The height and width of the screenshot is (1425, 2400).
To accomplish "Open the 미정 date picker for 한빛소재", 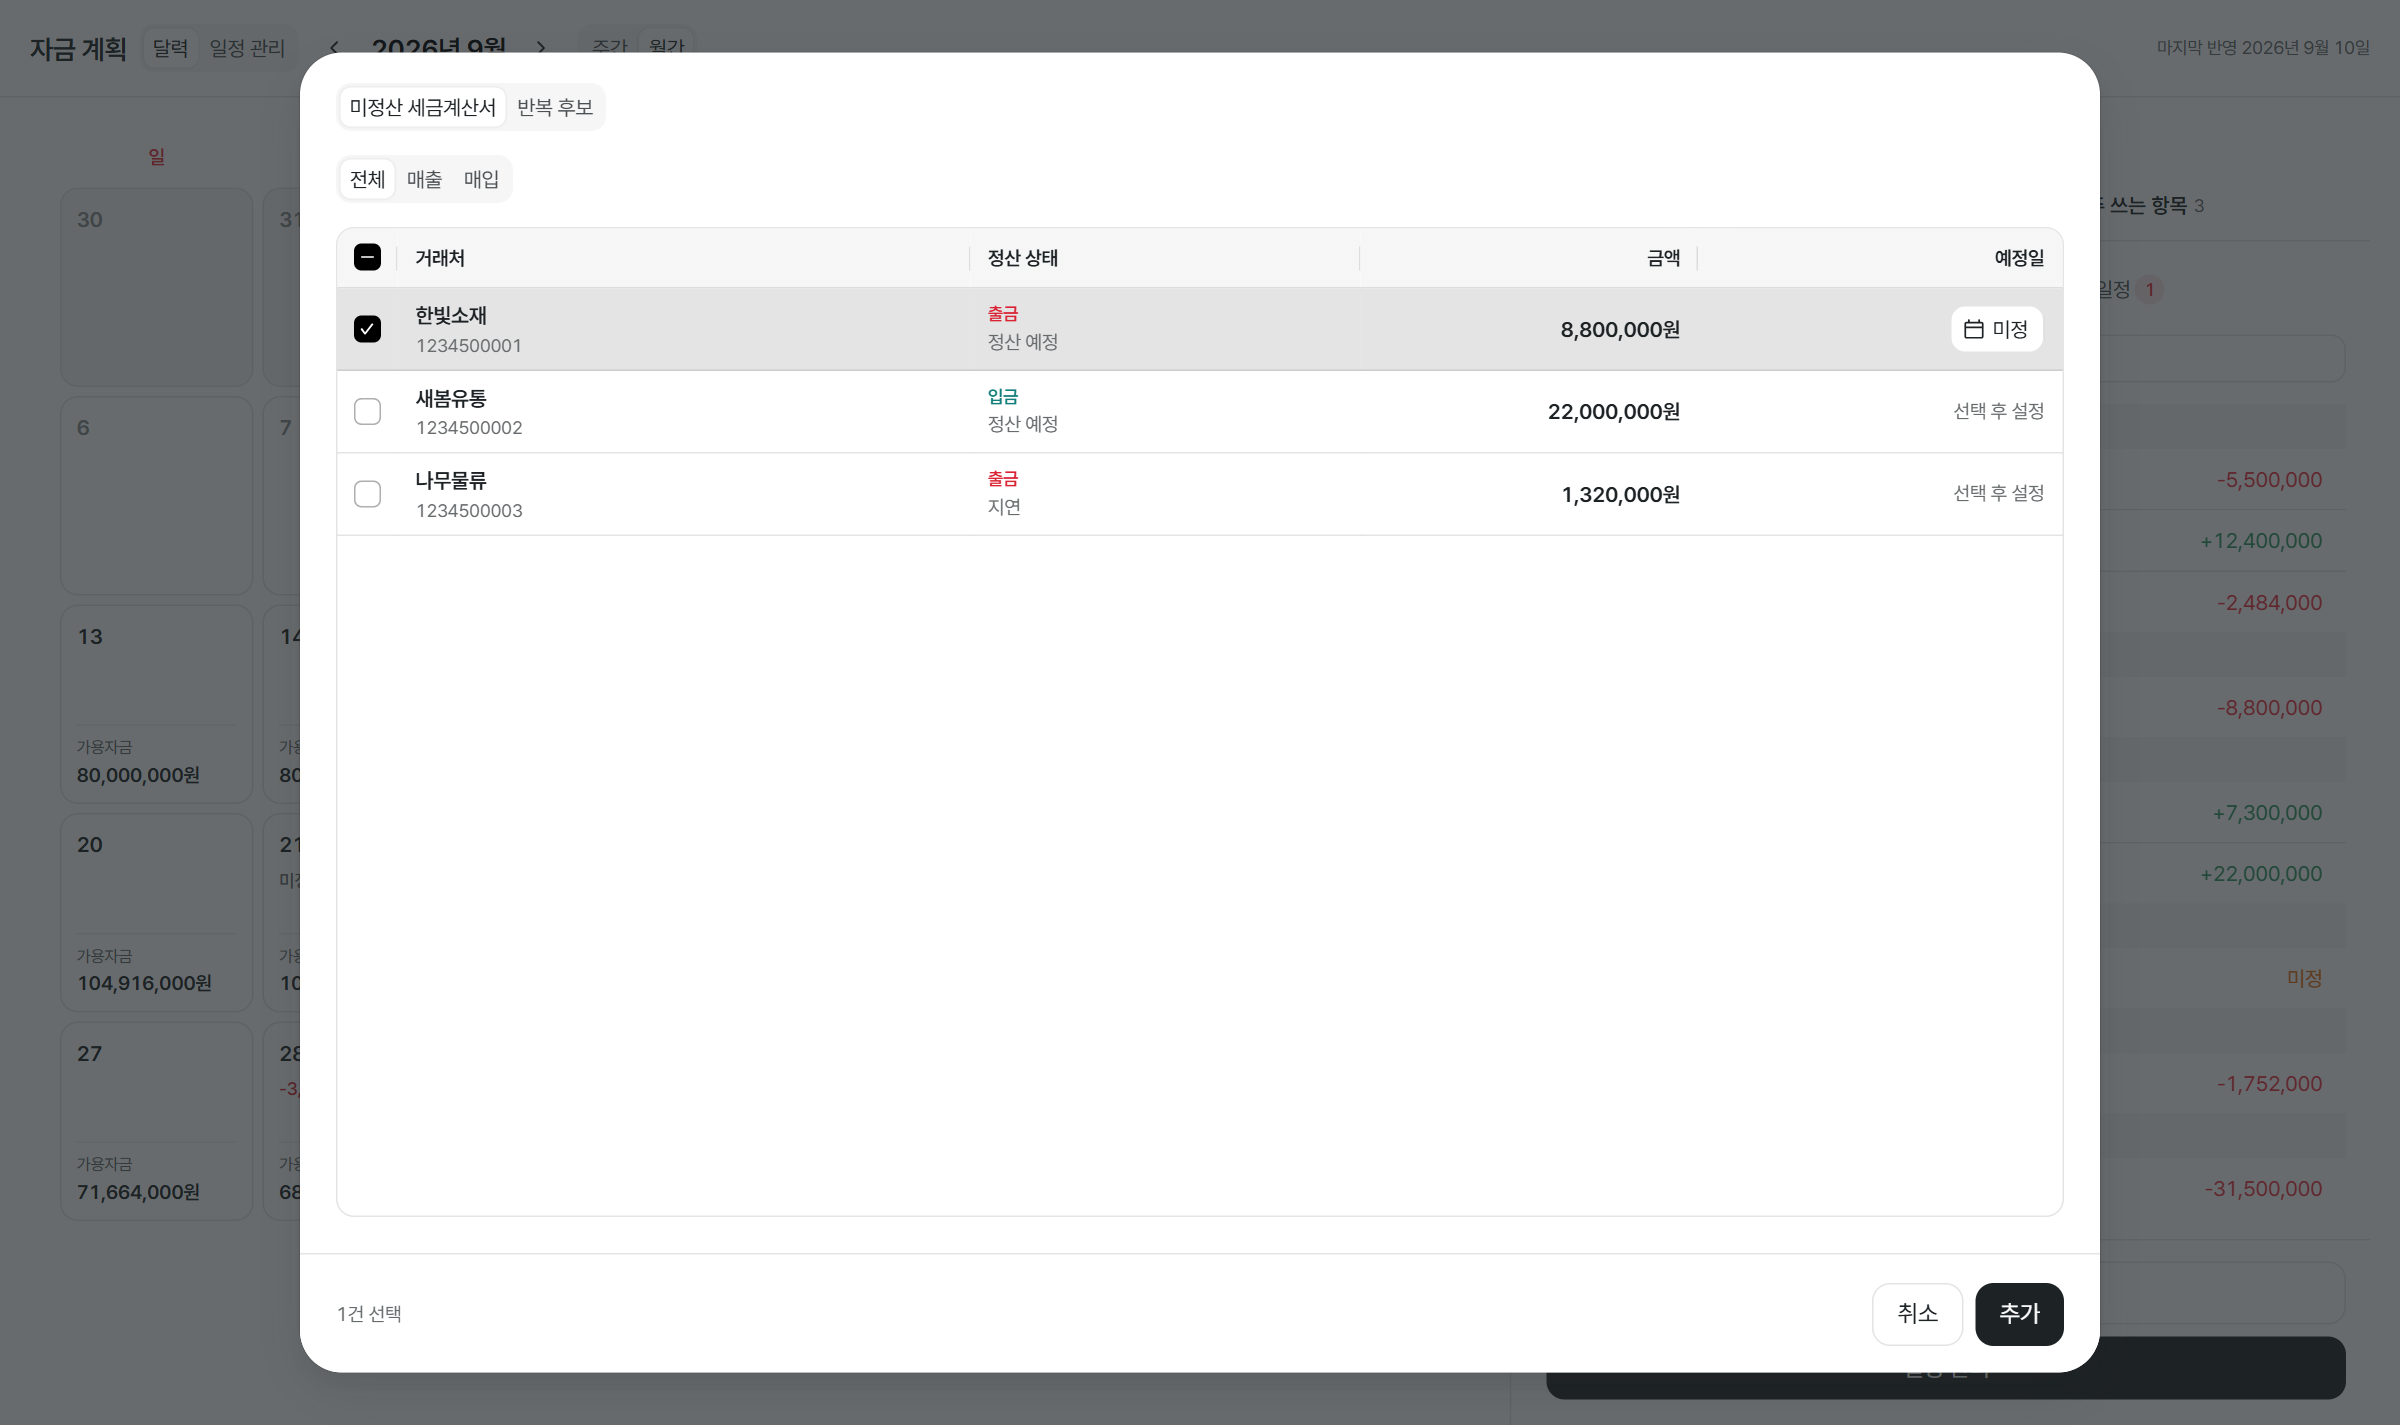I will point(1996,329).
